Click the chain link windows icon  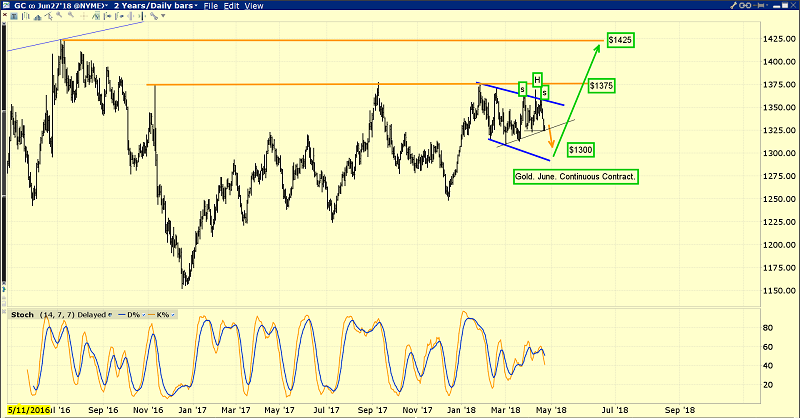745,5
